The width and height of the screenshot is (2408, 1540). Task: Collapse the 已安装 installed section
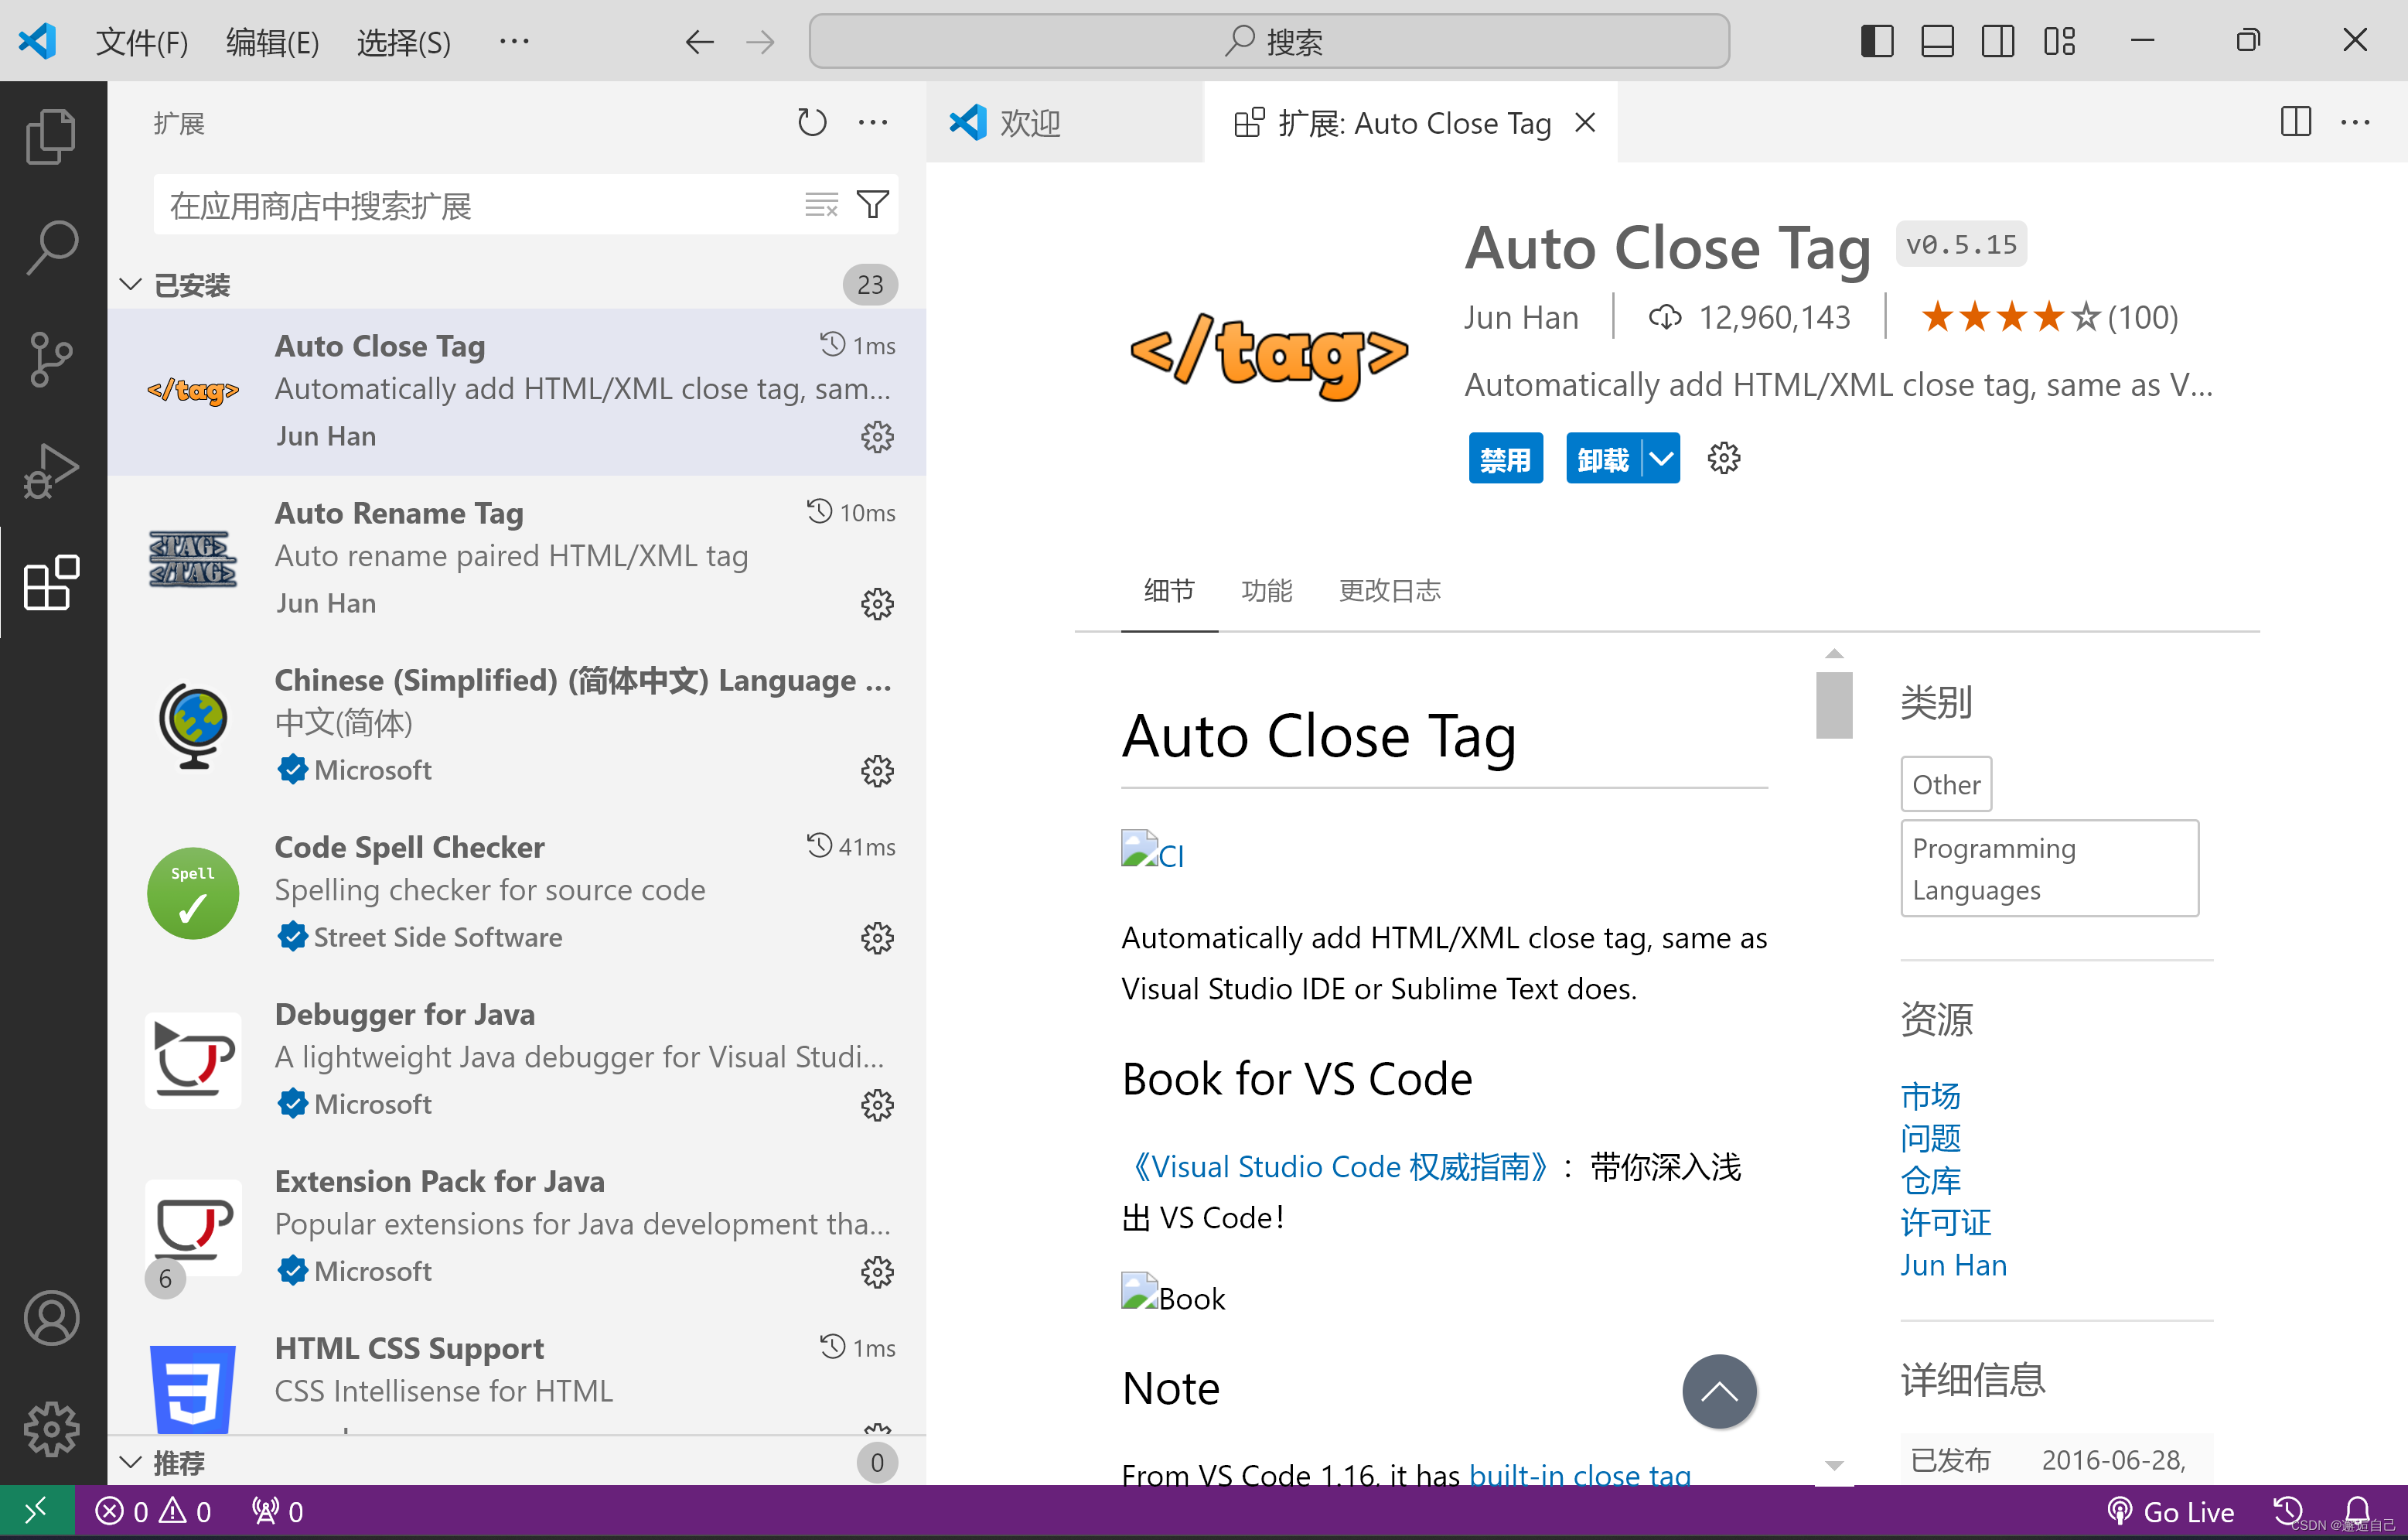130,285
